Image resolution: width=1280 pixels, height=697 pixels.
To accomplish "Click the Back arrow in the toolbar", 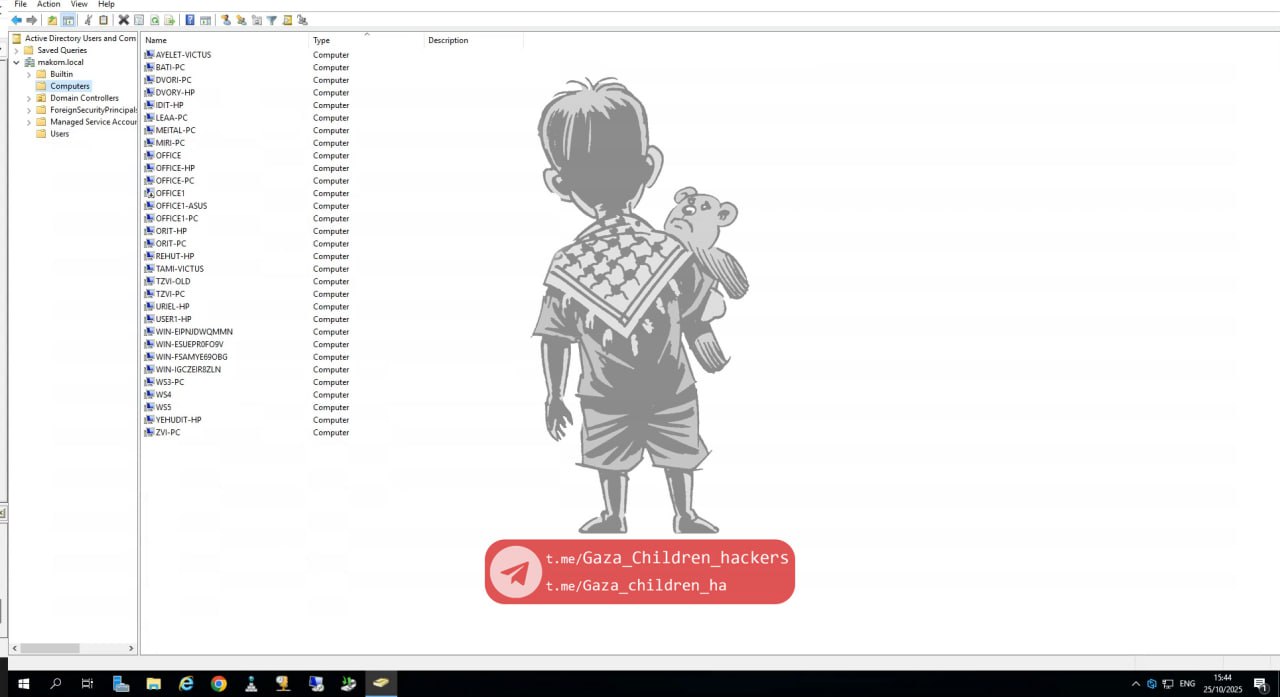I will click(x=16, y=20).
